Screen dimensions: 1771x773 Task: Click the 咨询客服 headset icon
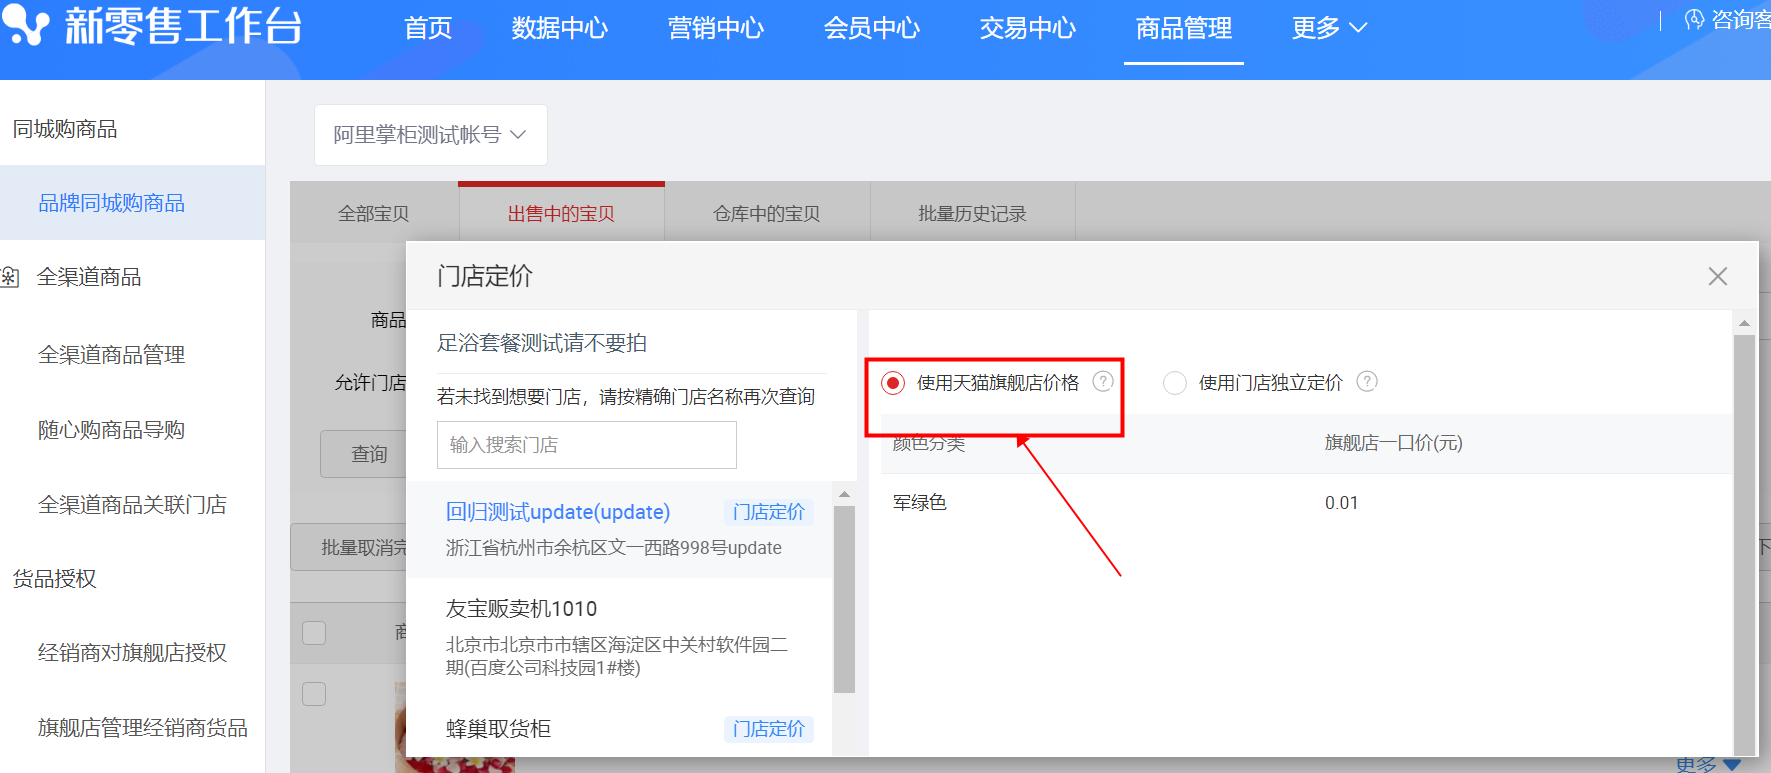[x=1694, y=20]
